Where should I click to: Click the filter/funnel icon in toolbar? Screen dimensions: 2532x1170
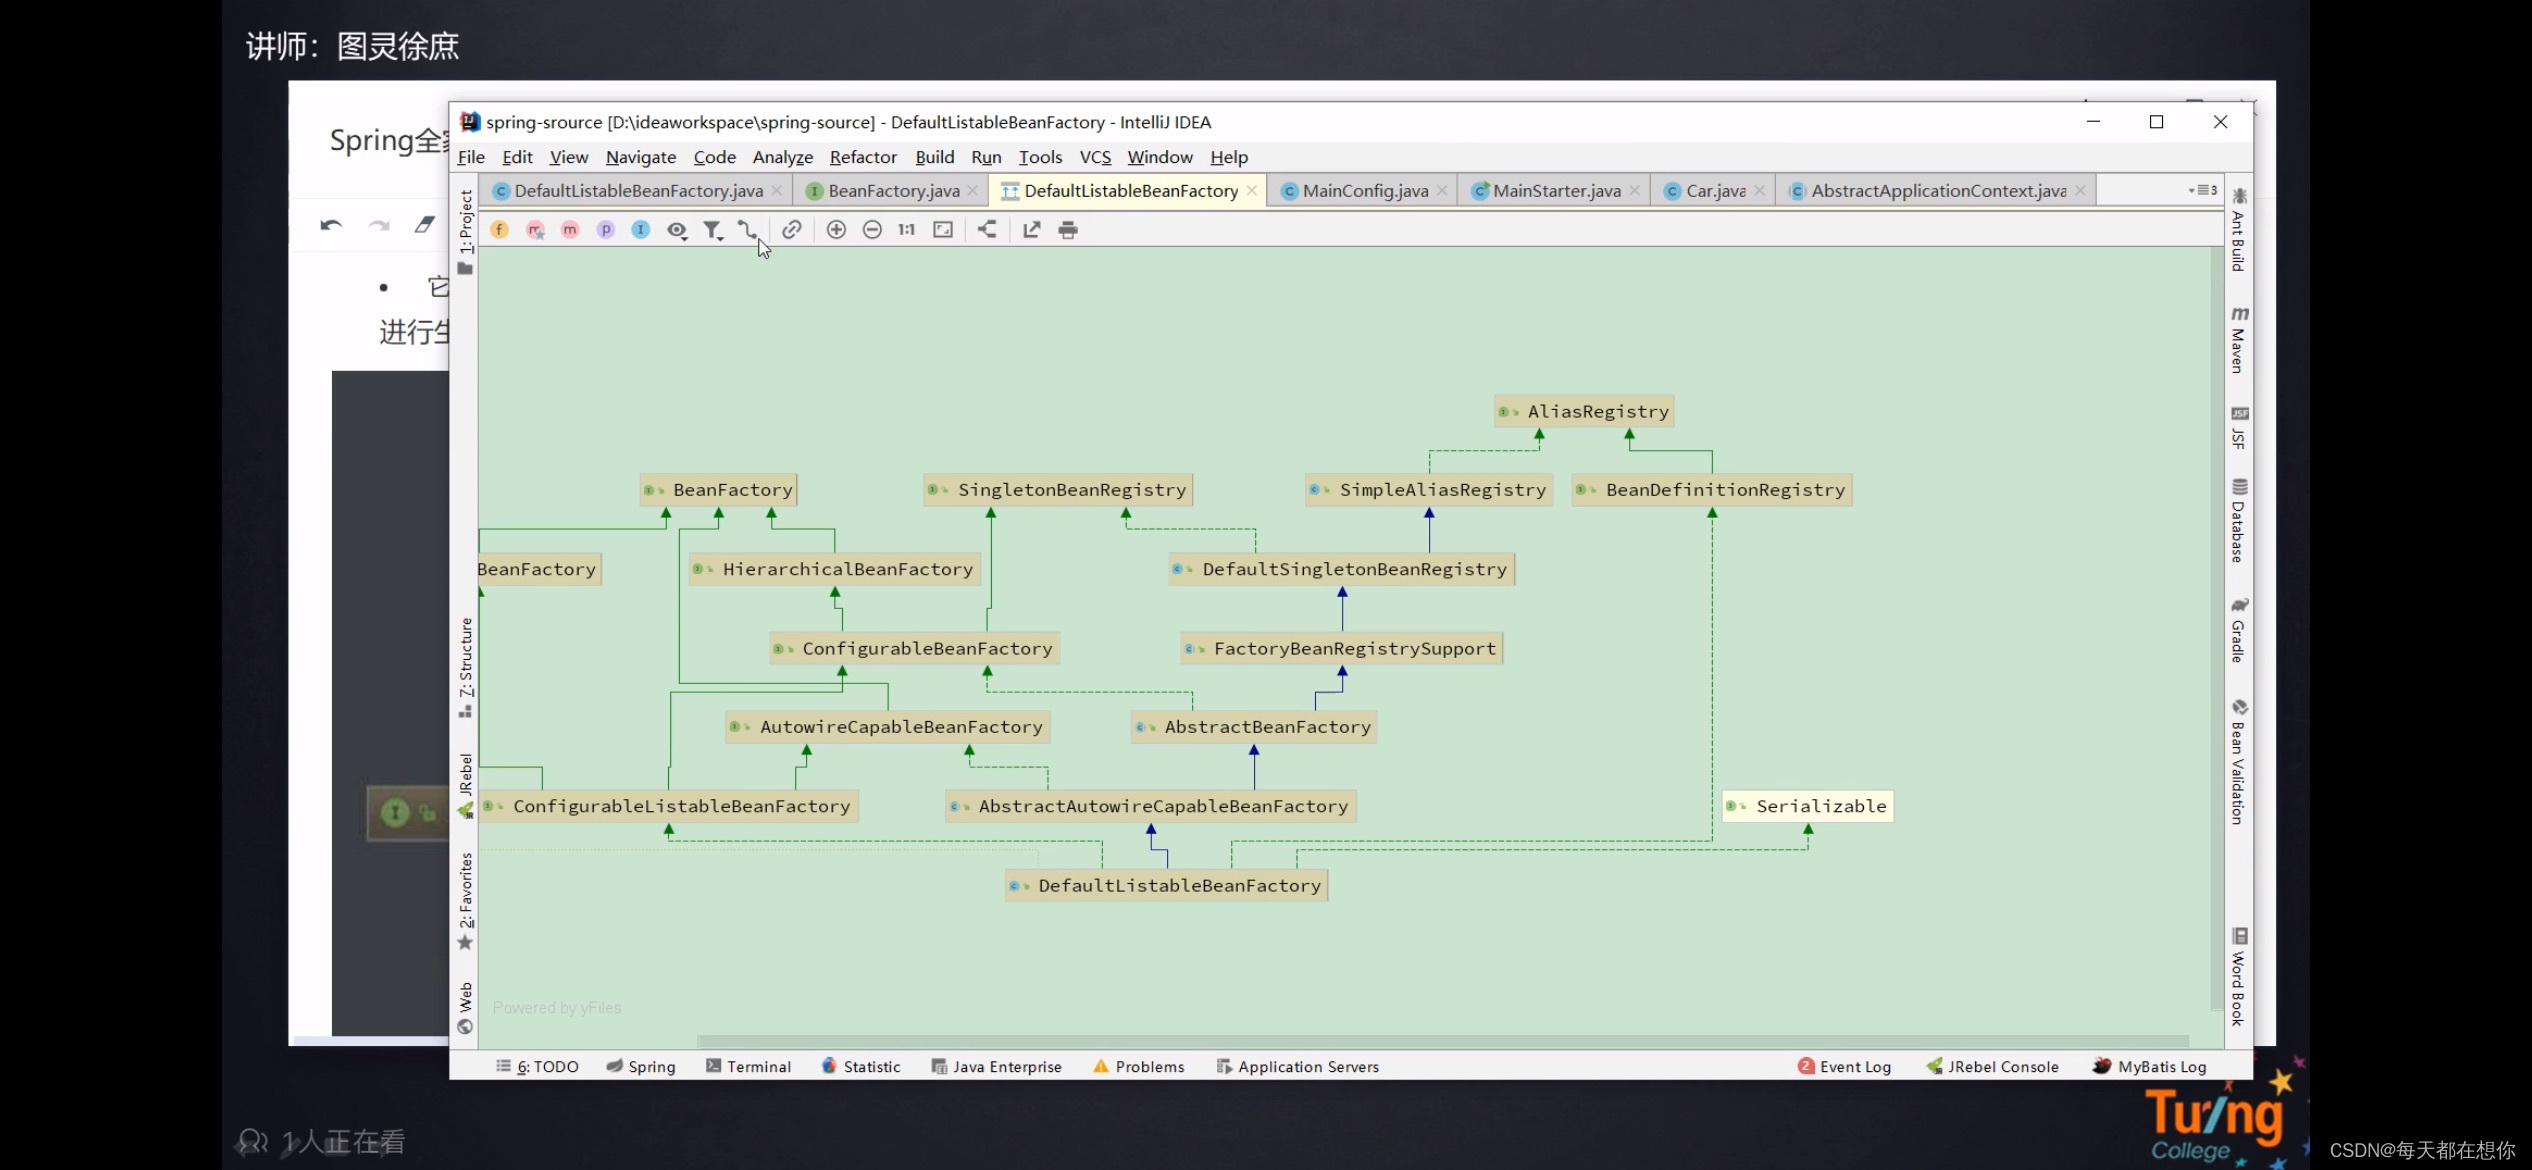tap(711, 229)
